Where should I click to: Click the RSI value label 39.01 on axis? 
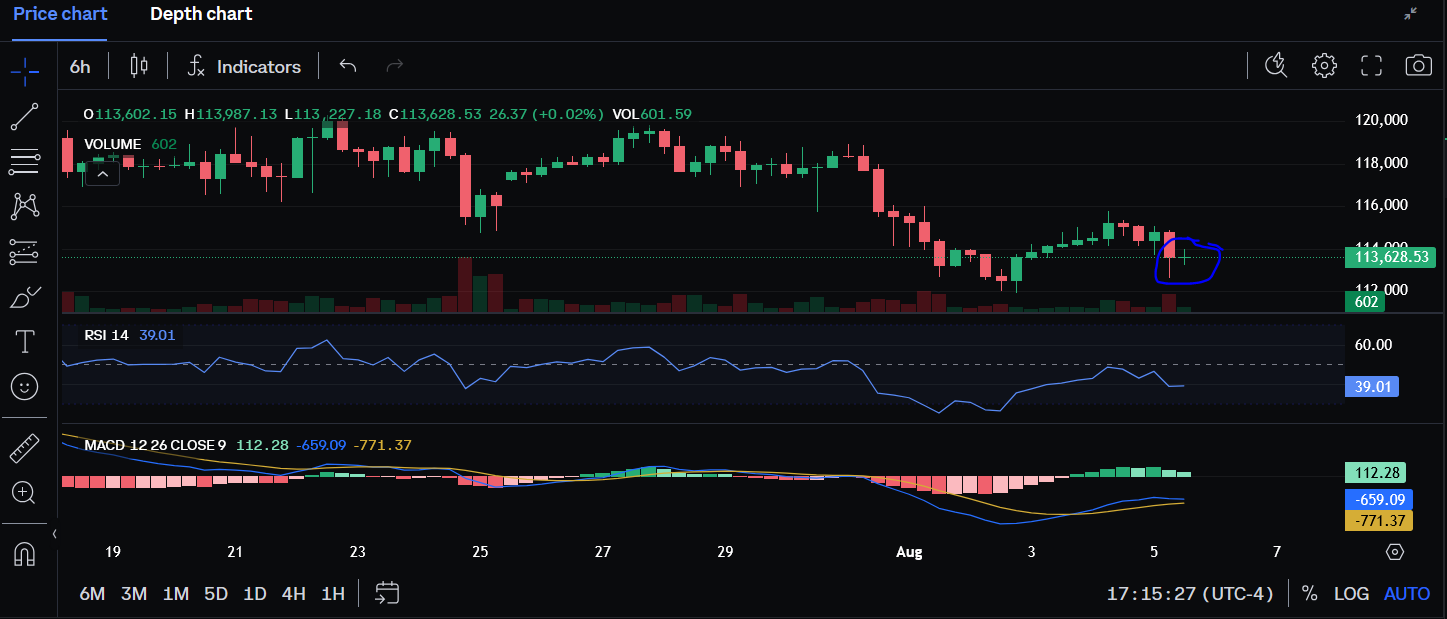click(x=1371, y=386)
